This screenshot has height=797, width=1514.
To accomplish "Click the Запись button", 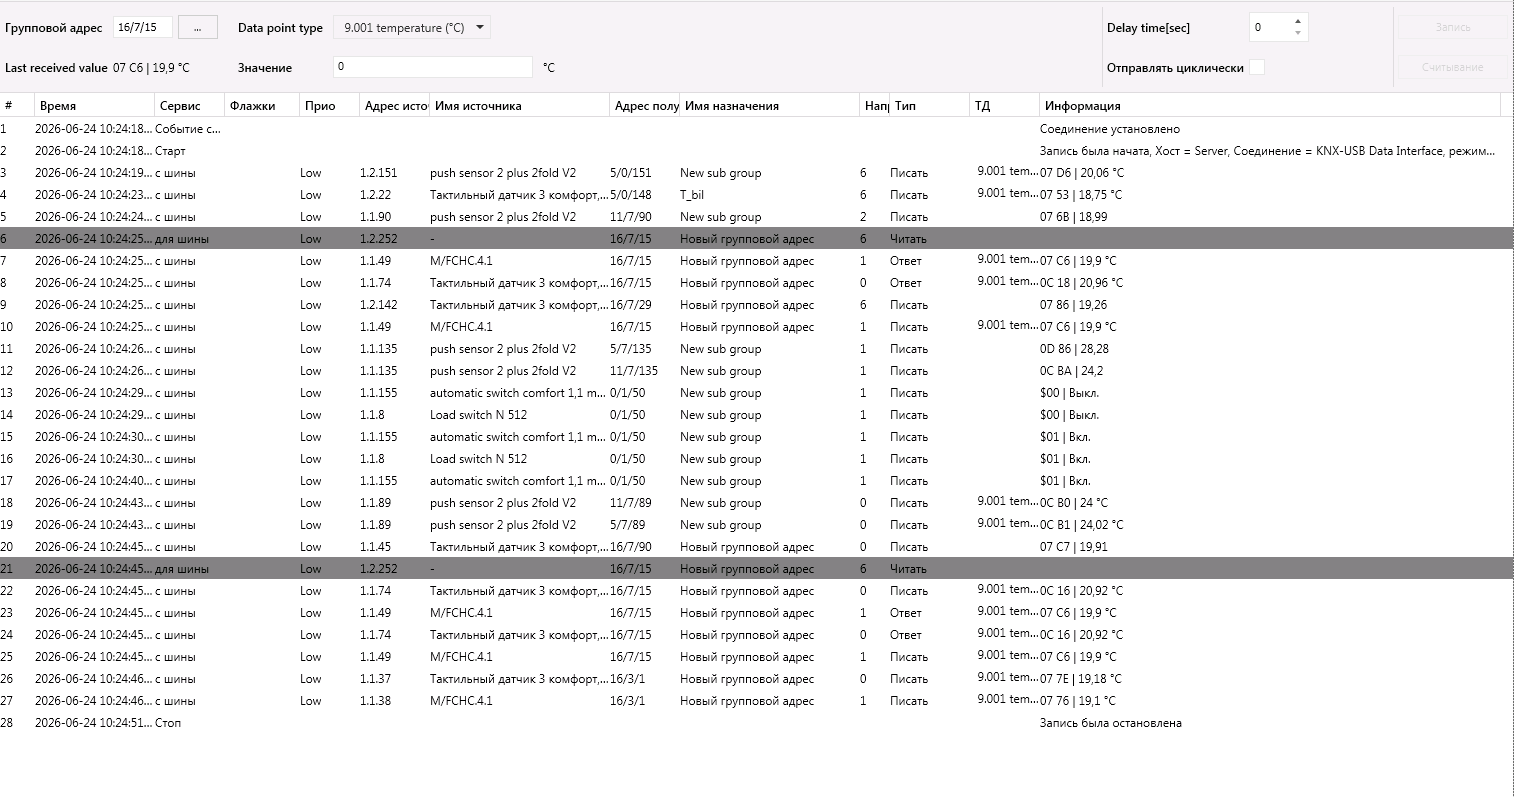I will (x=1453, y=28).
